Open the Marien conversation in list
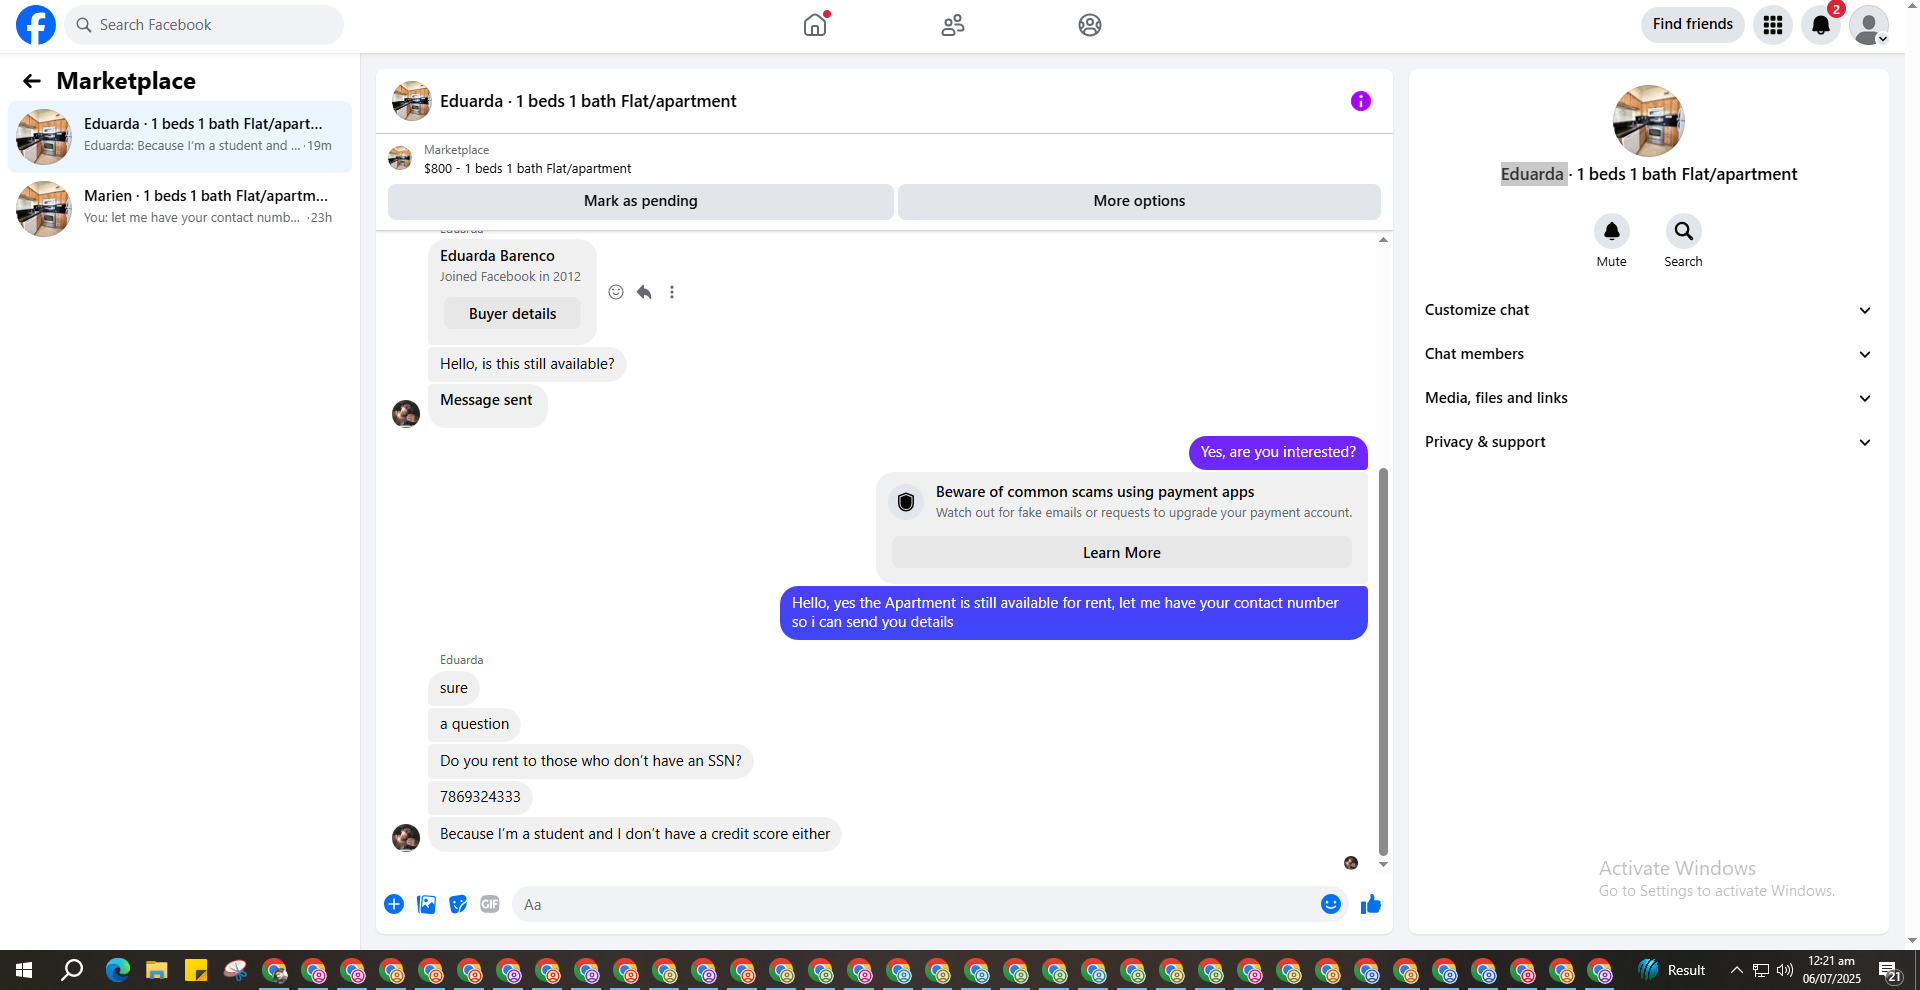The width and height of the screenshot is (1920, 990). 180,209
